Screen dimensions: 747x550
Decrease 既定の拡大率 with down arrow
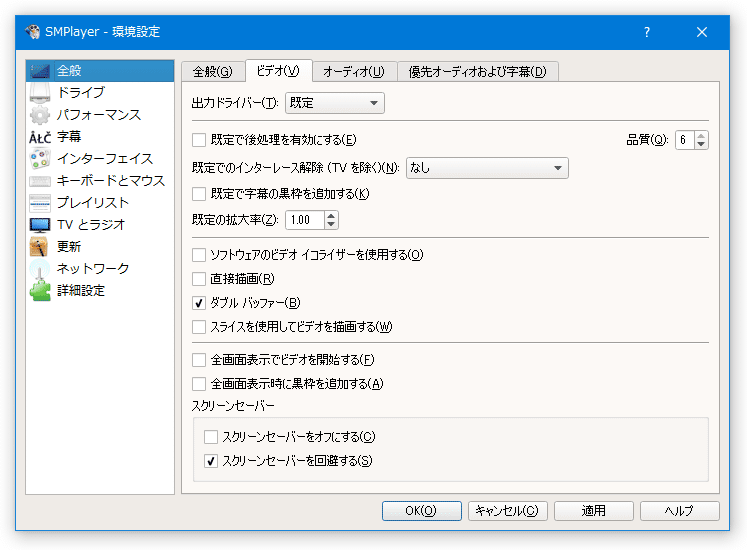331,224
